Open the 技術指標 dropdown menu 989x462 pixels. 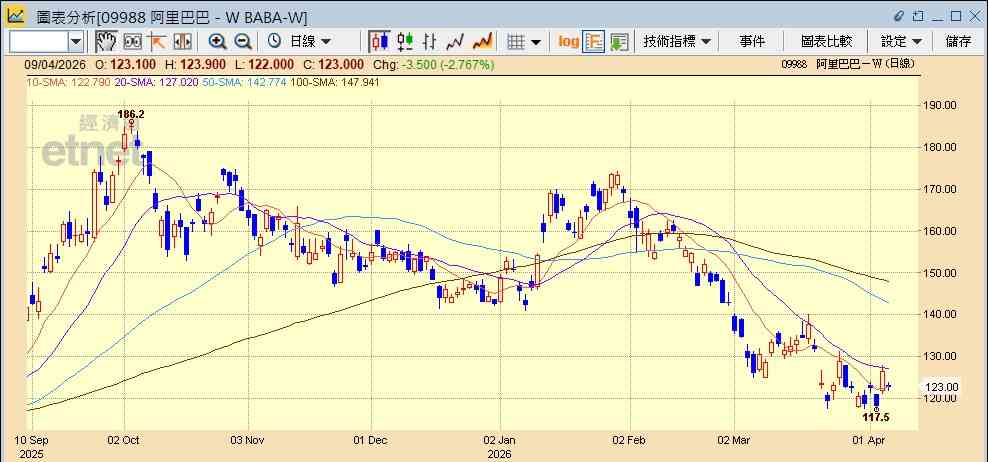click(677, 42)
